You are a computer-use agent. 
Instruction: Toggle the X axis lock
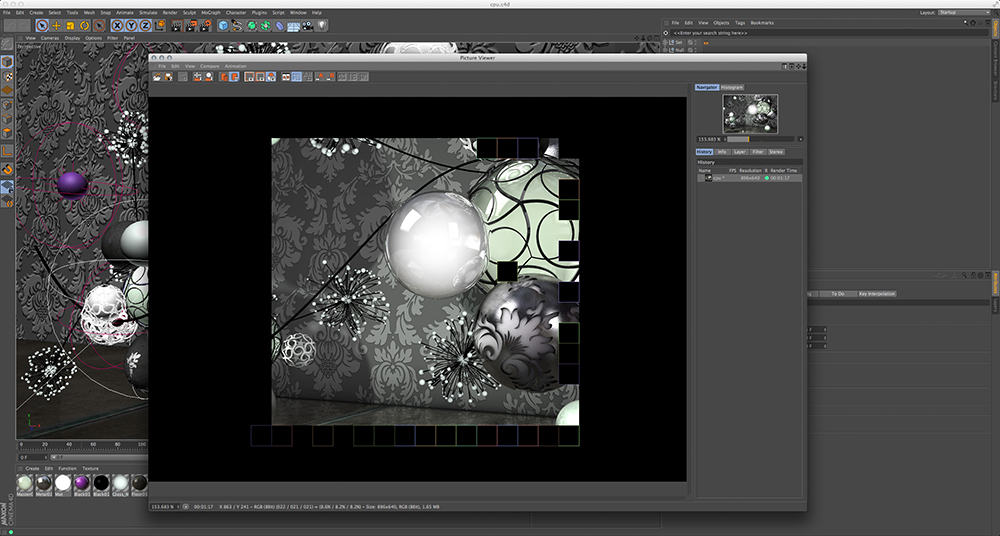pos(118,24)
